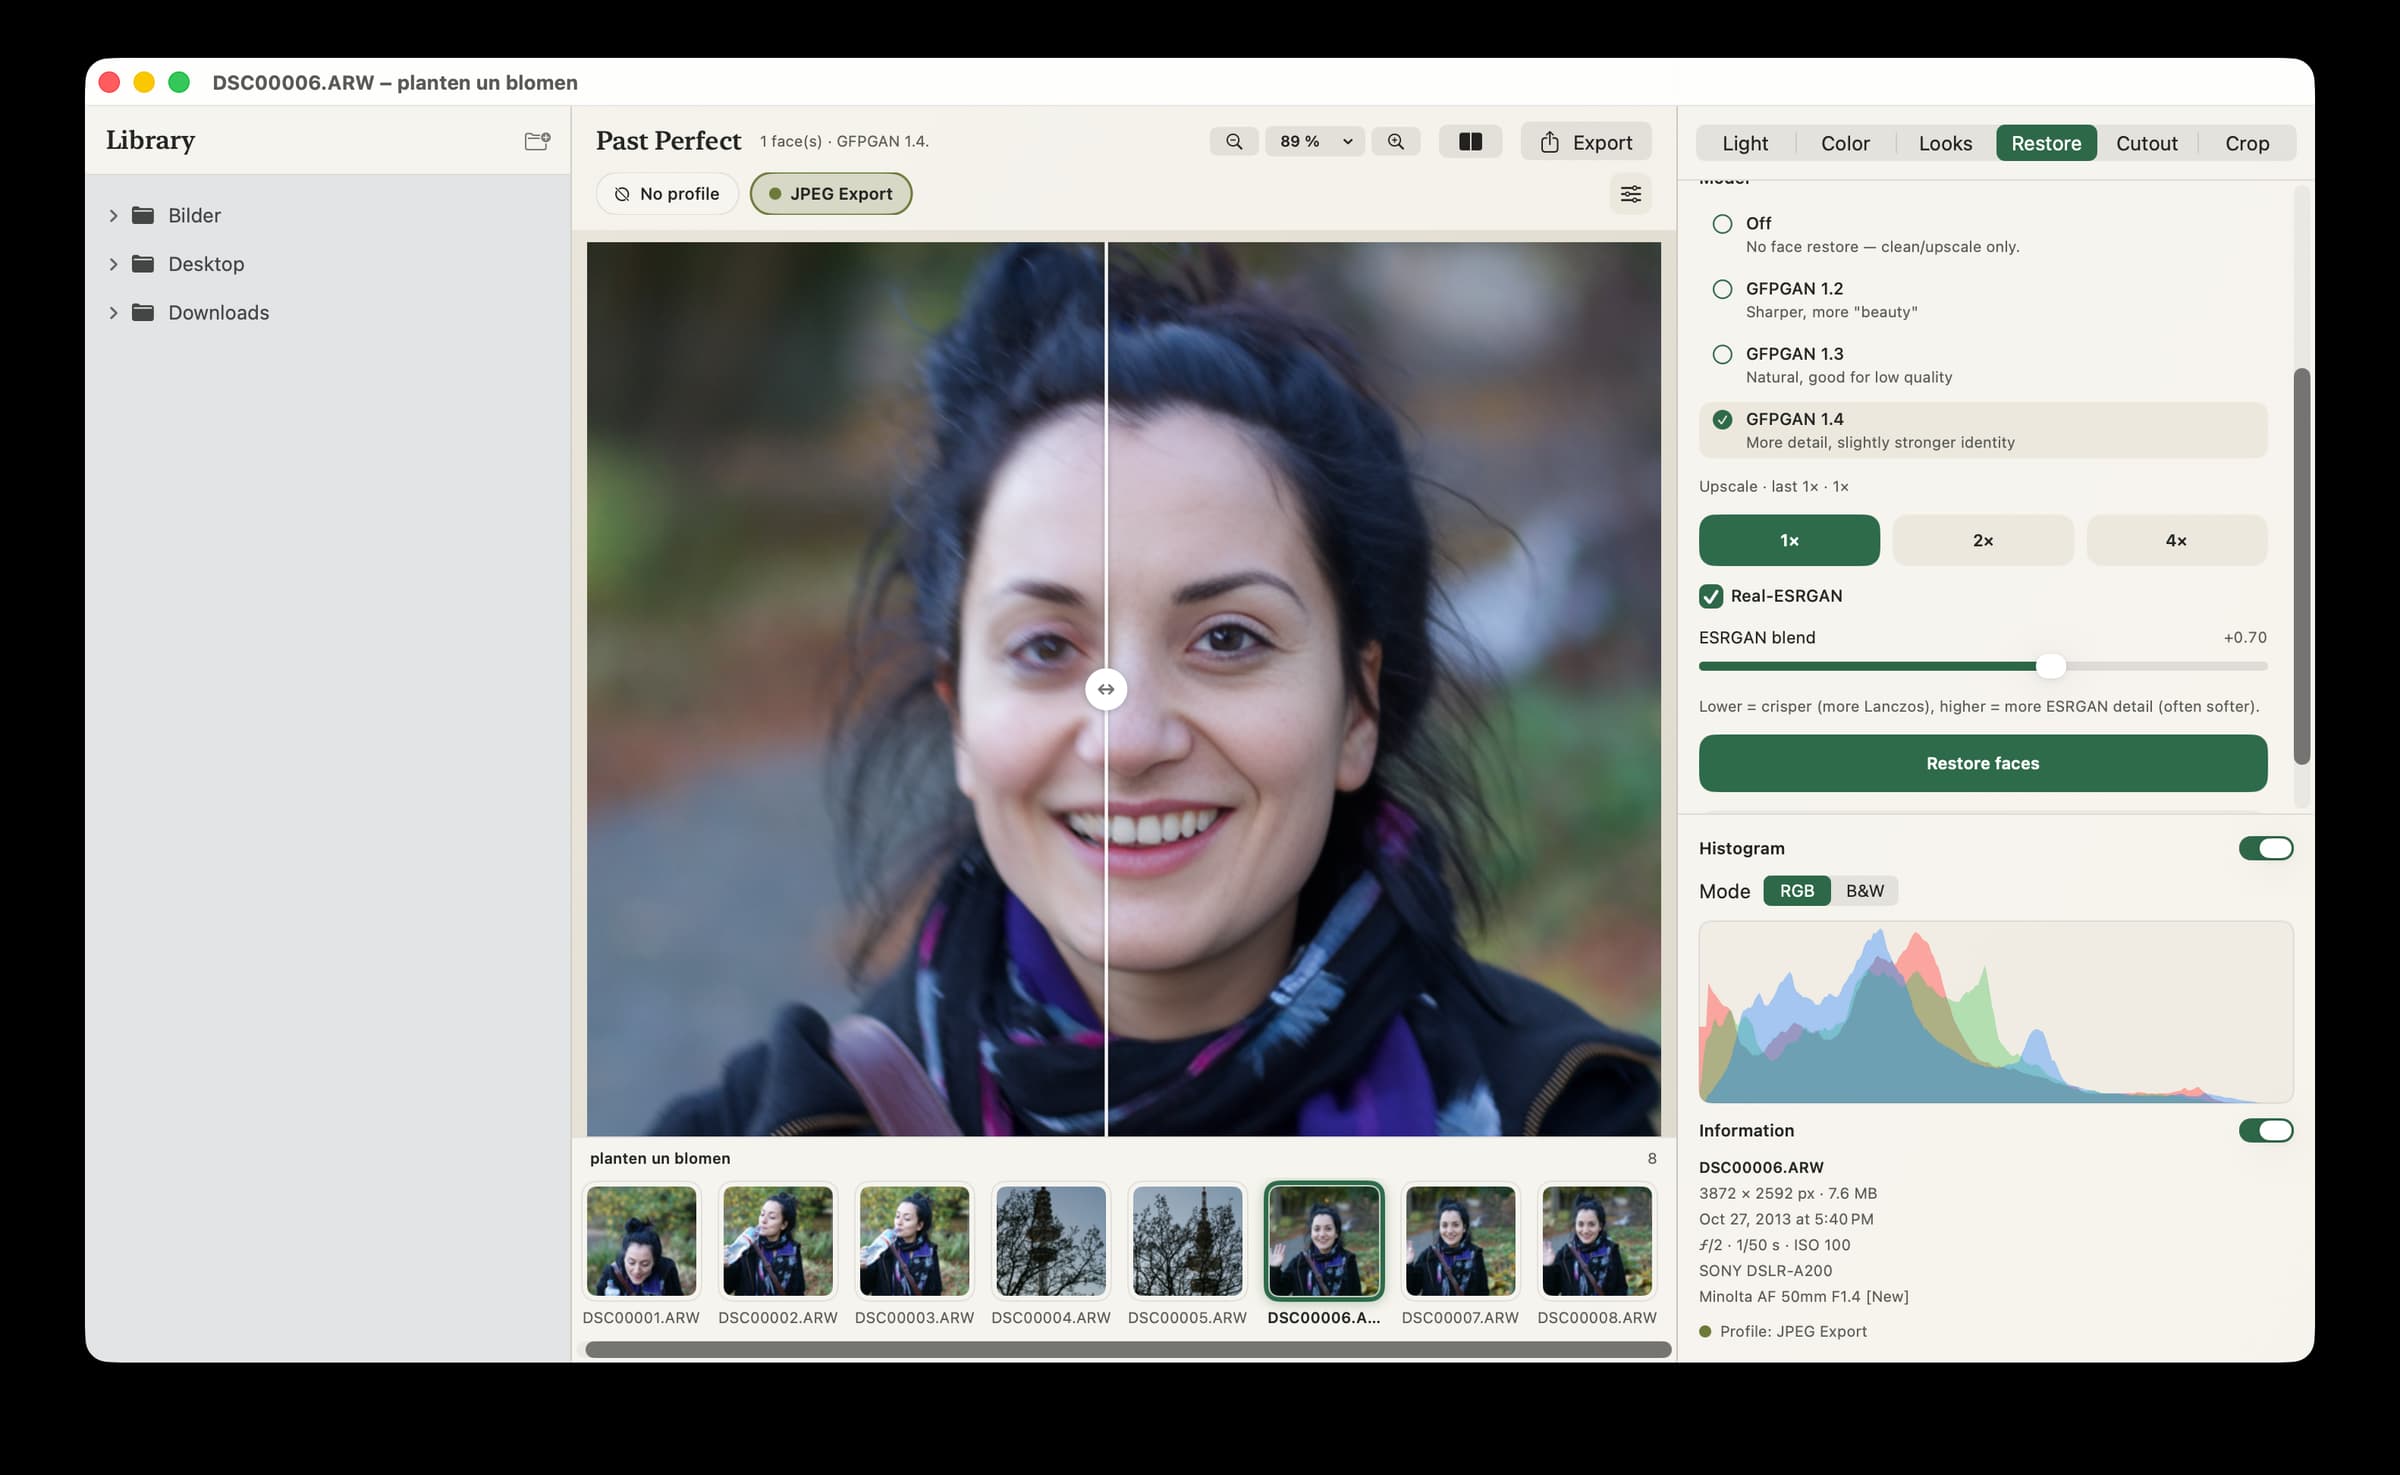Click the No profile chip

pos(667,194)
